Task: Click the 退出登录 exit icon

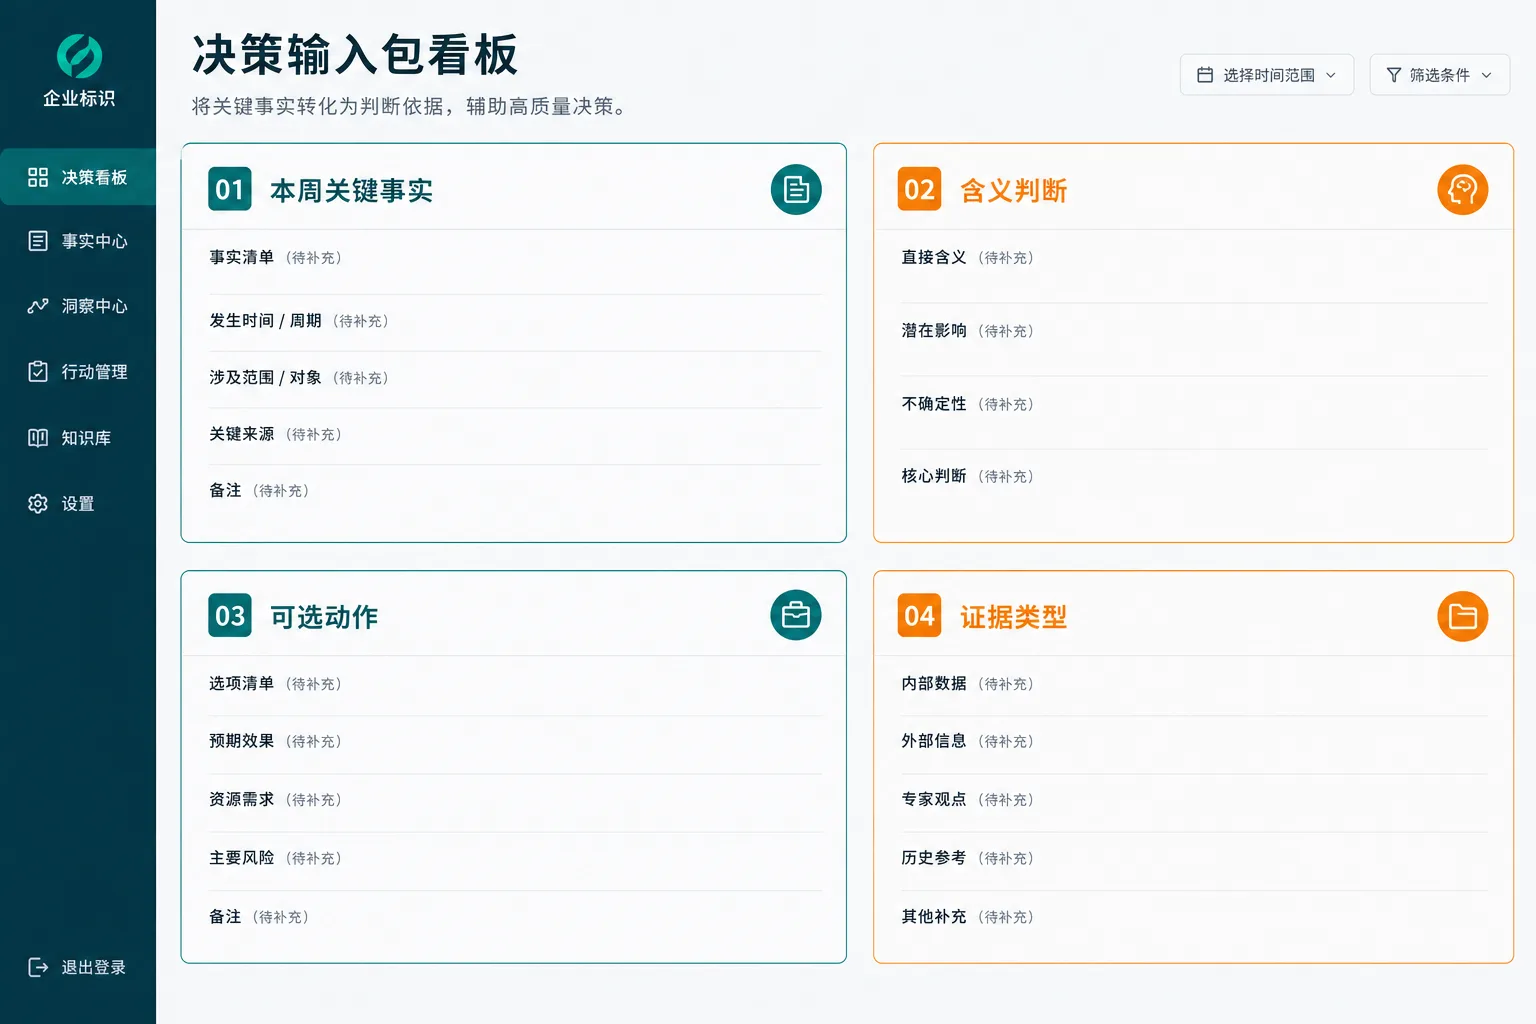Action: [38, 967]
